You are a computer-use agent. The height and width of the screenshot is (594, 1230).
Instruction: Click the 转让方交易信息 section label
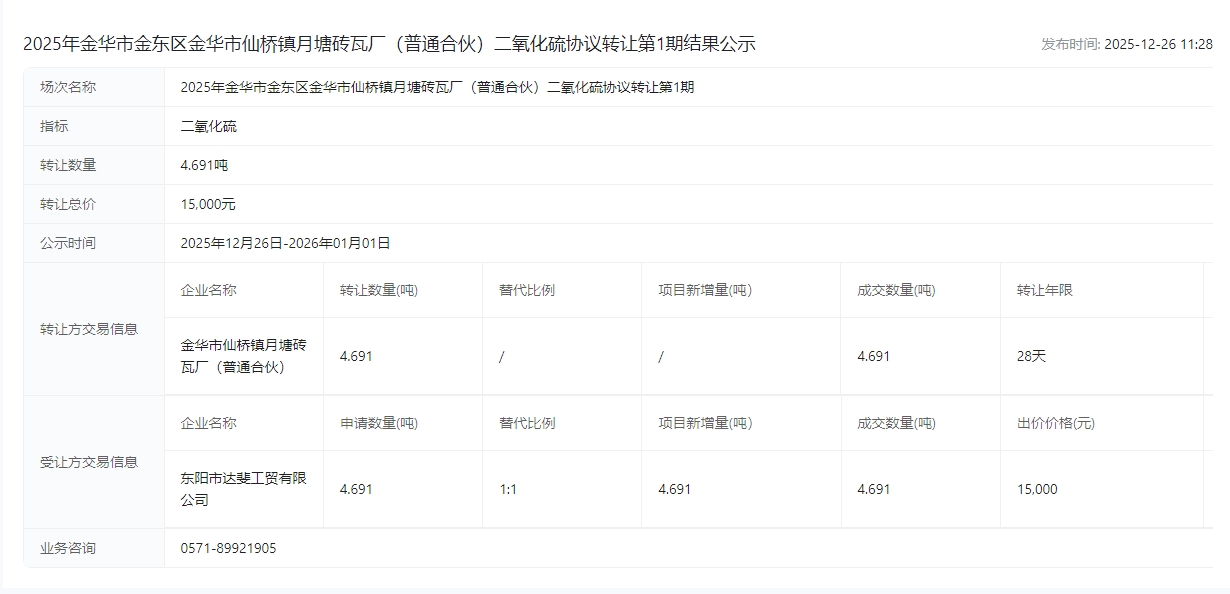[89, 329]
